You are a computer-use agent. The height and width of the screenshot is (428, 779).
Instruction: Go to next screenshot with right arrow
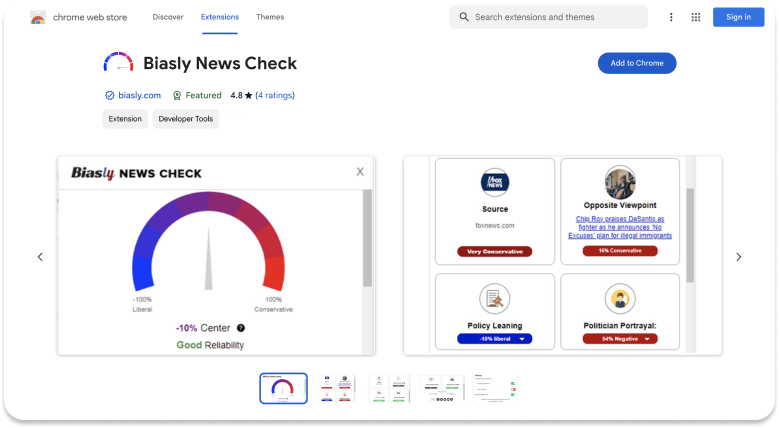[739, 257]
